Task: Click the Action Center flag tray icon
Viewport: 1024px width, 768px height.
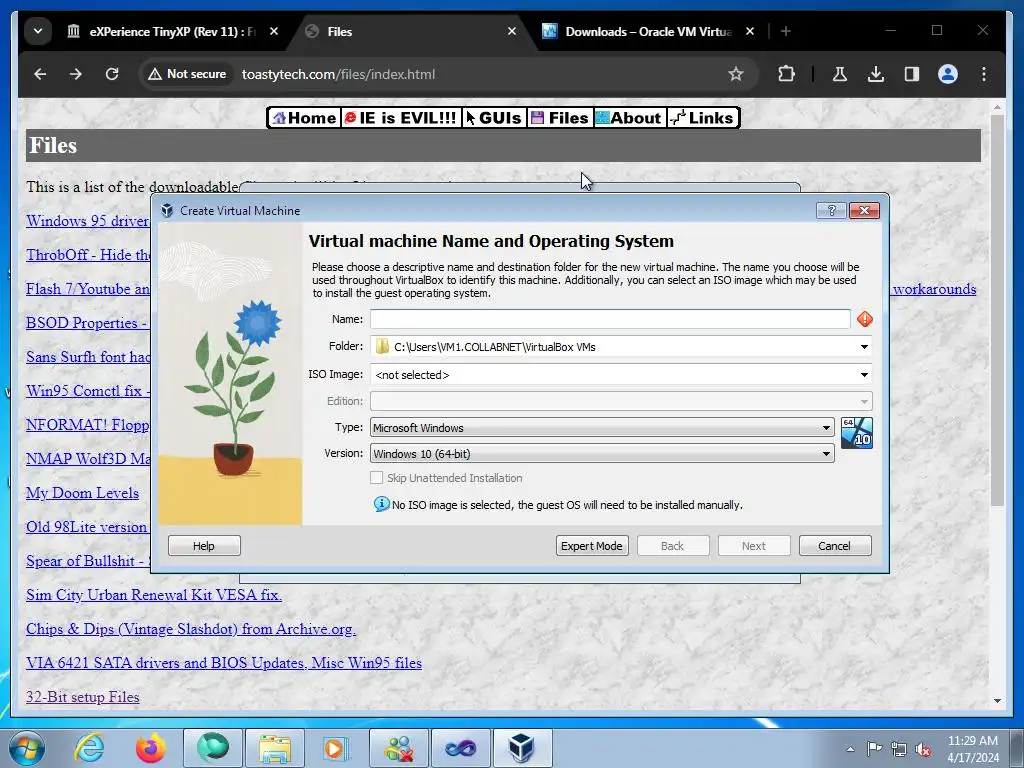Action: [874, 749]
